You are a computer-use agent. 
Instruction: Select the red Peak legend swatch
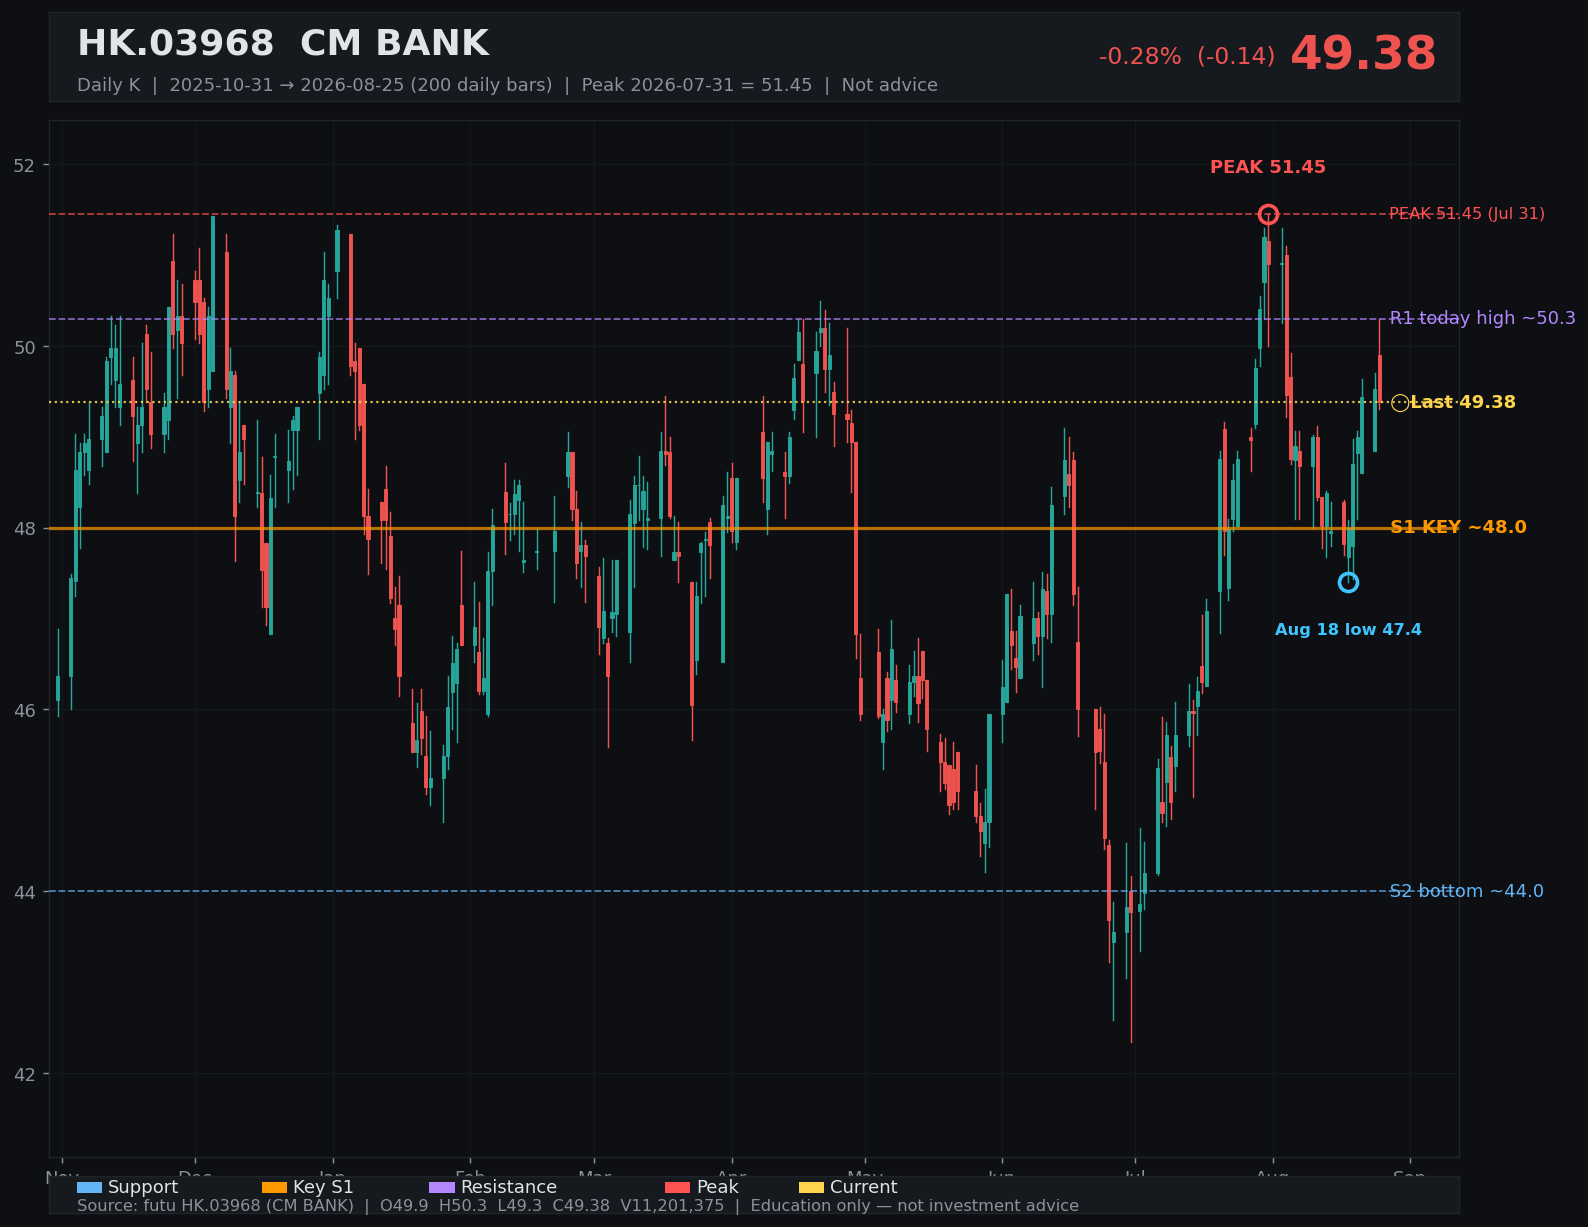pos(677,1187)
